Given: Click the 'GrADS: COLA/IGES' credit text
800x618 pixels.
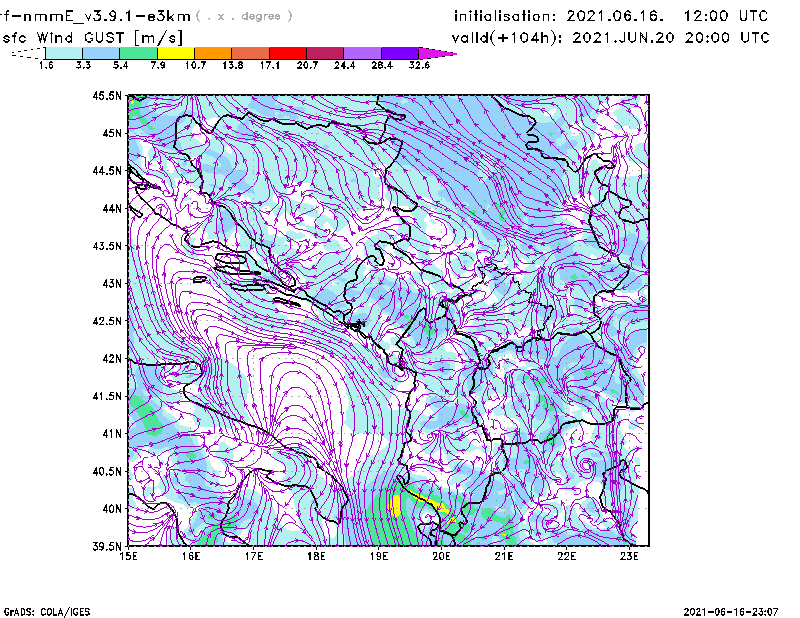Looking at the screenshot, I should coord(46,612).
